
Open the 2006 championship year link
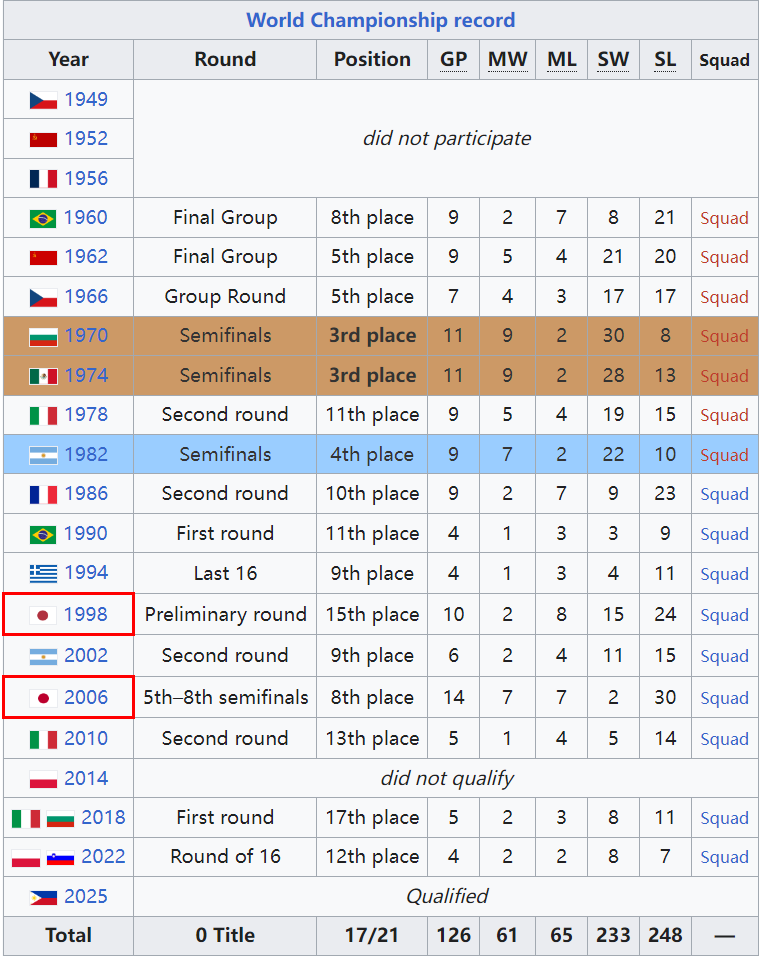tap(86, 697)
